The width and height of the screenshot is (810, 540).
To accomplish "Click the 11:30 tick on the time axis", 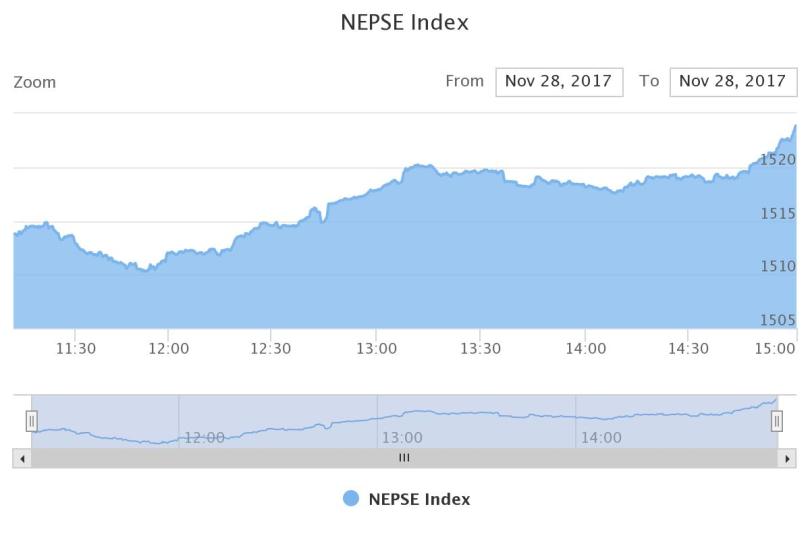I will click(76, 348).
